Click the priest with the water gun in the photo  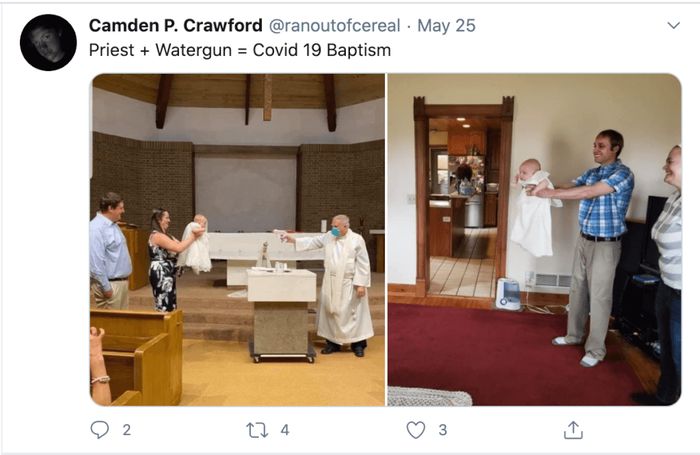click(339, 286)
